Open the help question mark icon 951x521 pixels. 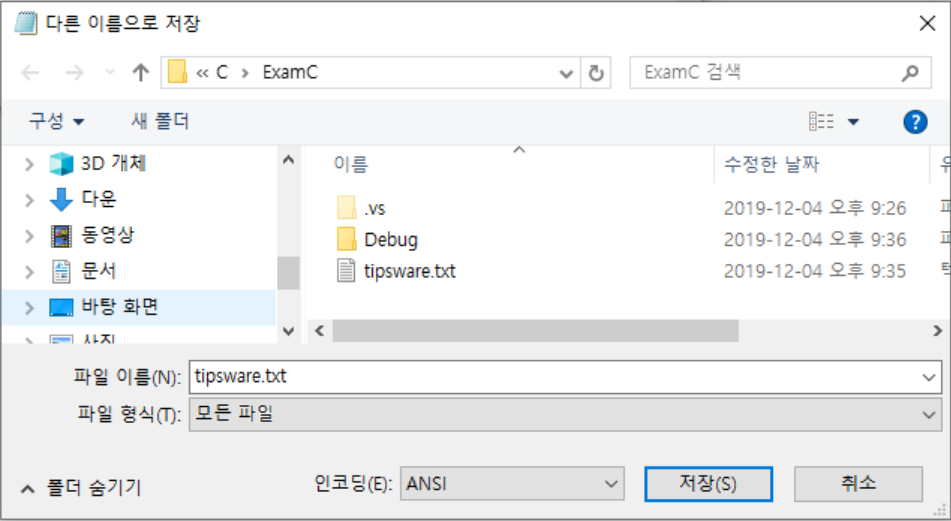point(915,122)
